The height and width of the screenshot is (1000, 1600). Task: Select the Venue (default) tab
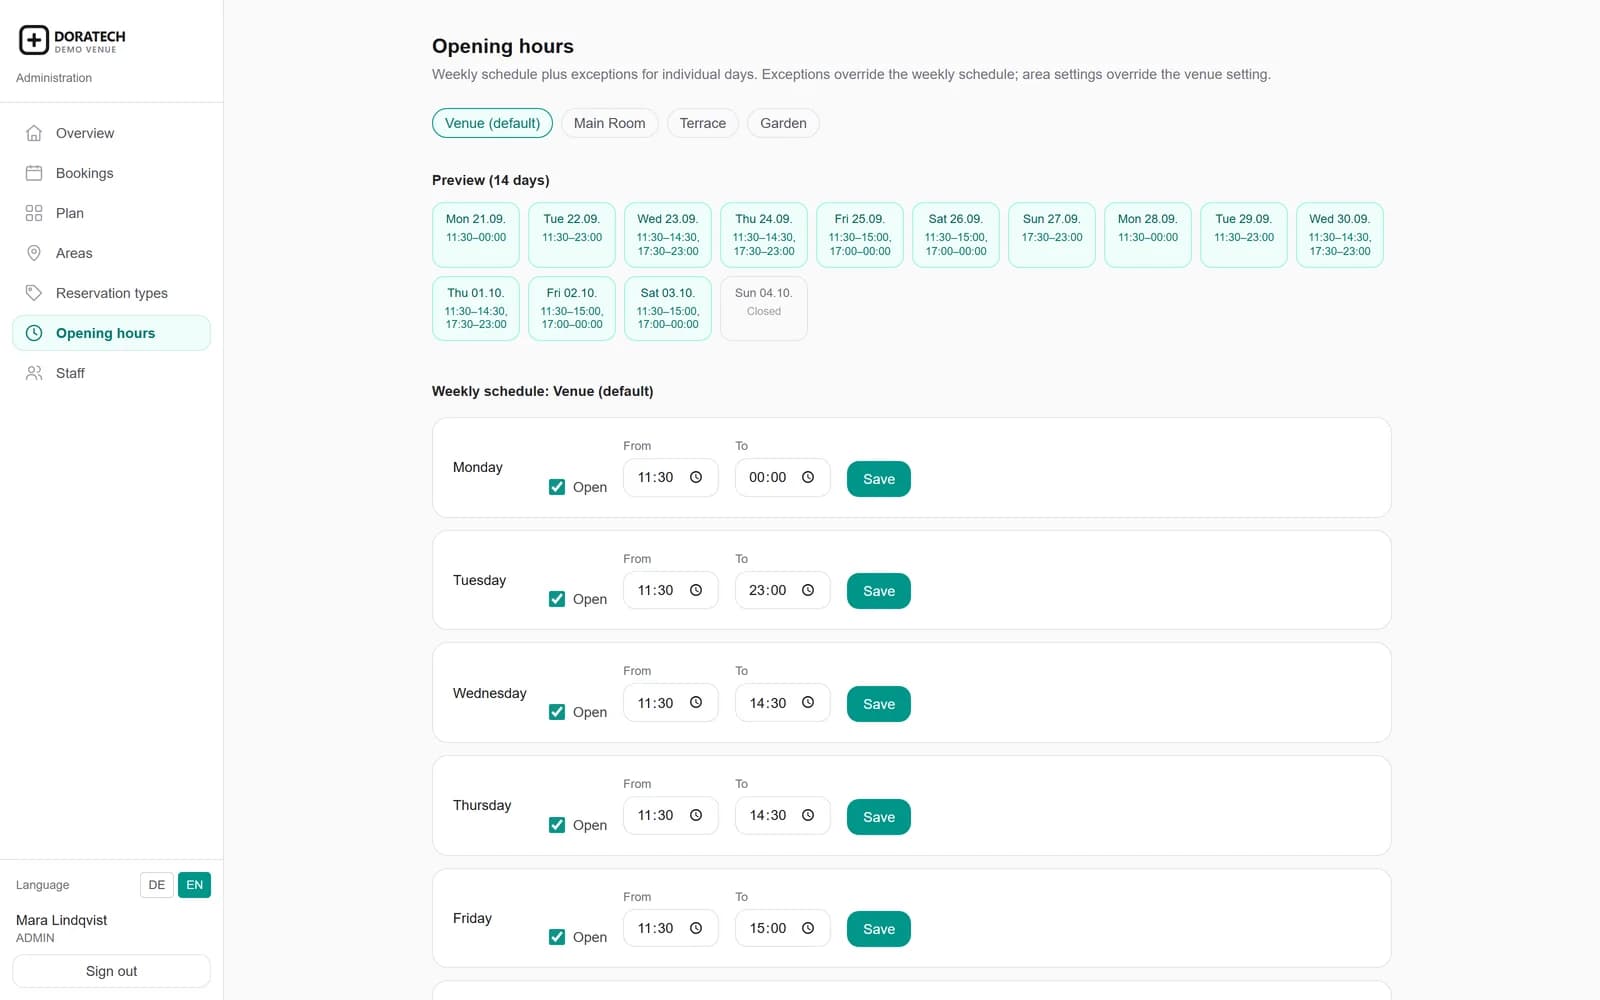tap(492, 123)
